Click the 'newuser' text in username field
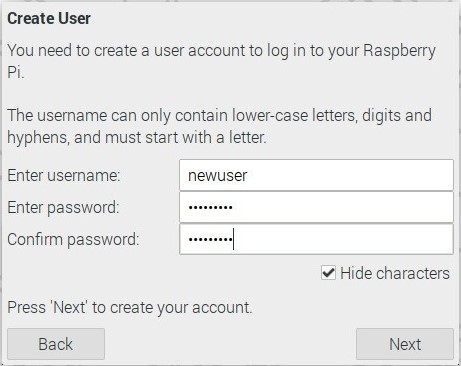Viewport: 461px width, 366px height. 217,175
